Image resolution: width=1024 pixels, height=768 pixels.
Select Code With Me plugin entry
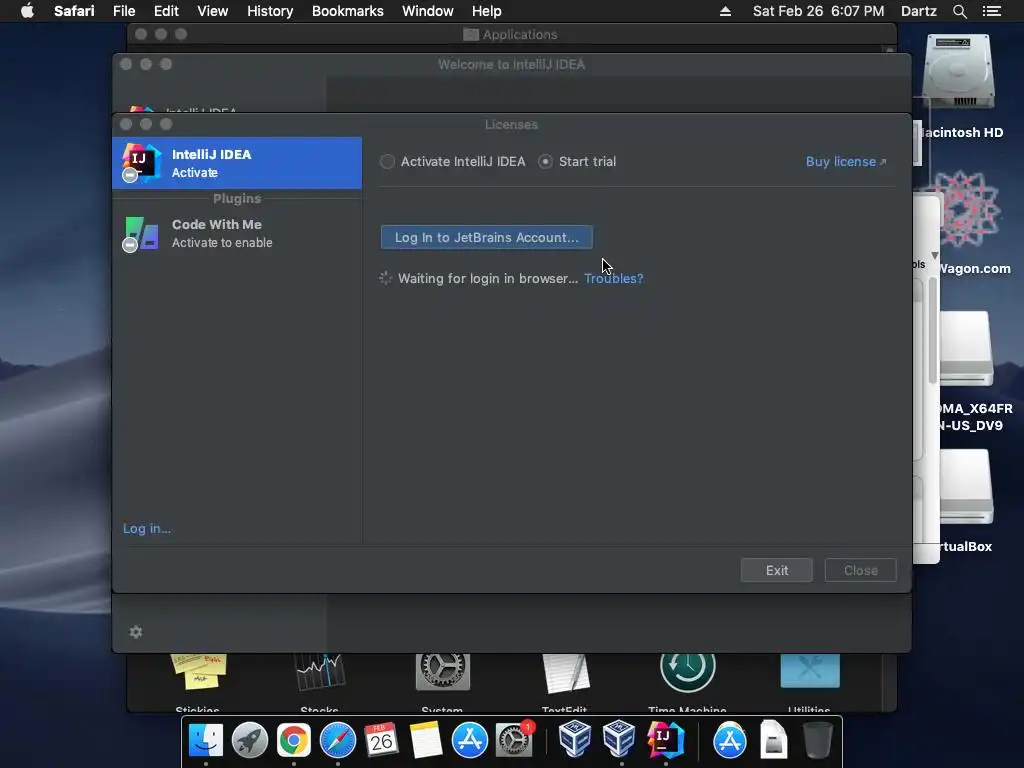coord(237,233)
